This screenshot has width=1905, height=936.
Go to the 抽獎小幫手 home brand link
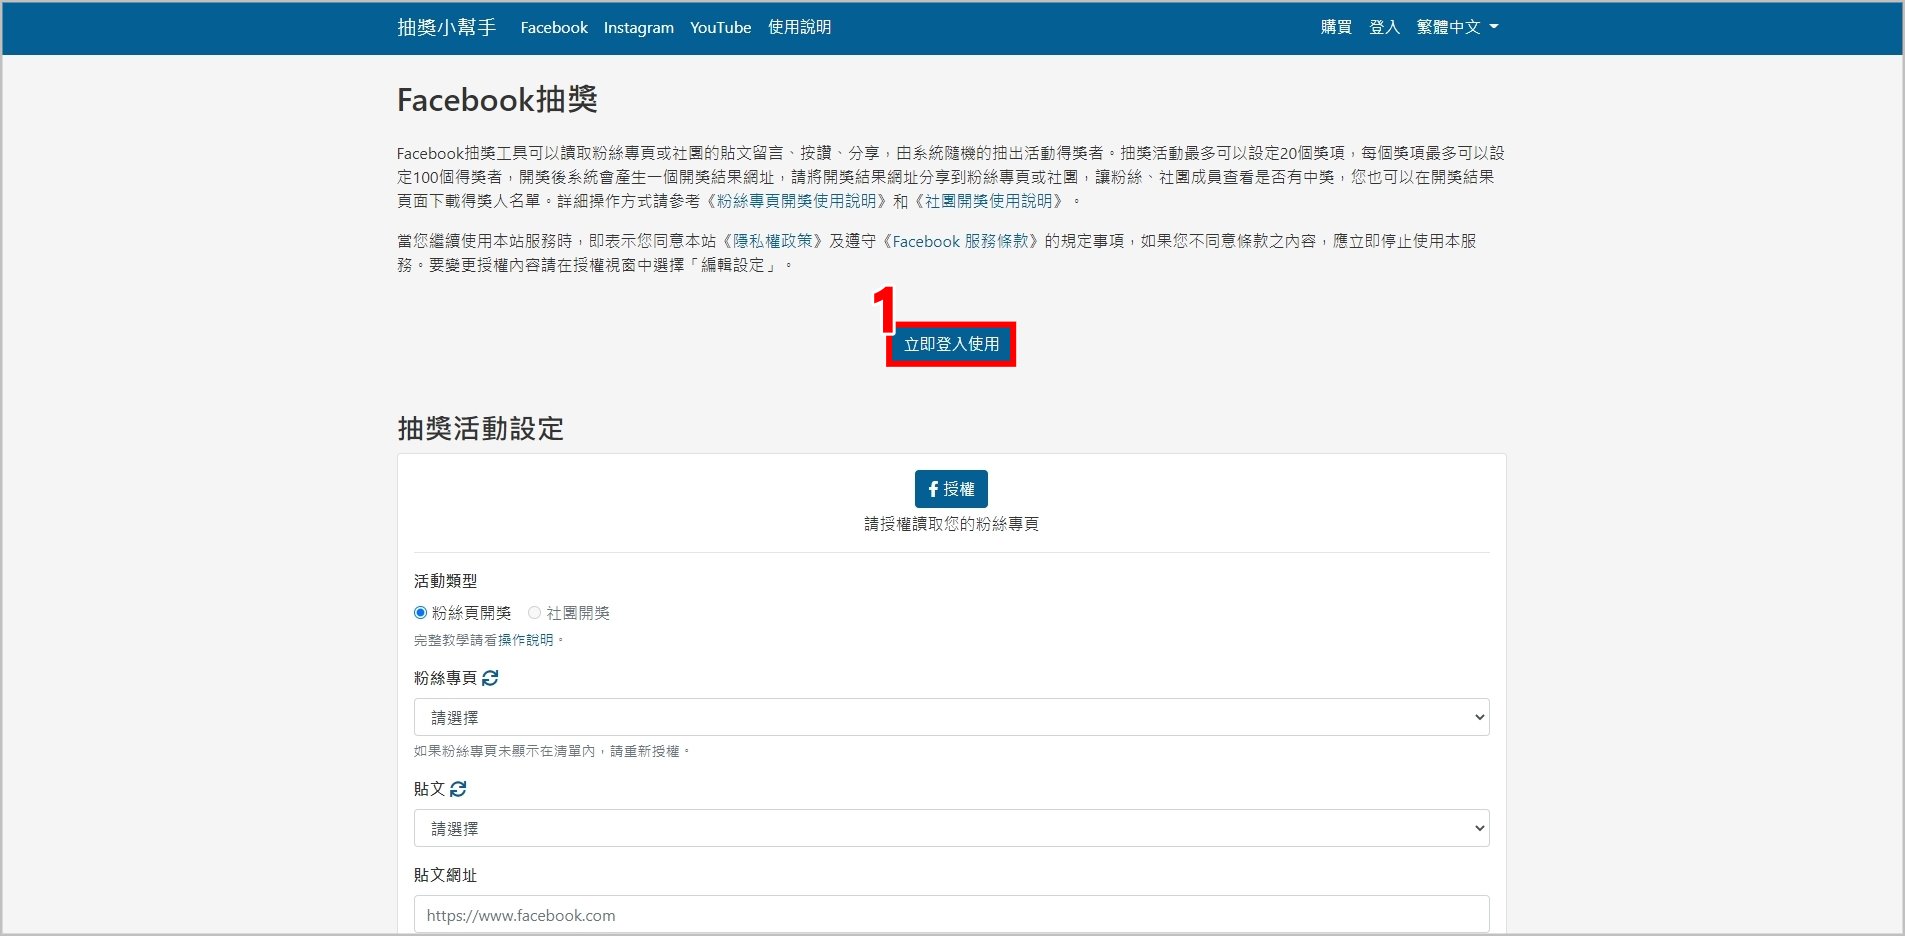point(446,27)
